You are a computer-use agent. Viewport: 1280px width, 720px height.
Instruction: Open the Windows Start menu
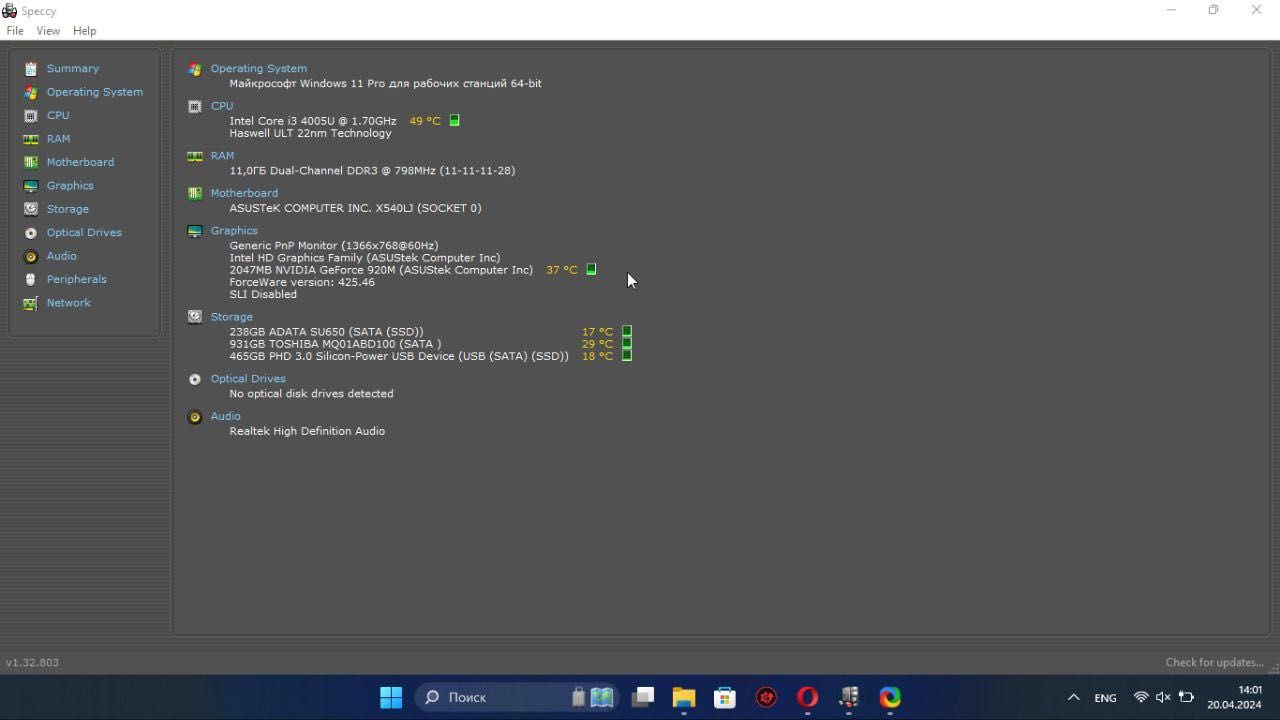(x=391, y=697)
